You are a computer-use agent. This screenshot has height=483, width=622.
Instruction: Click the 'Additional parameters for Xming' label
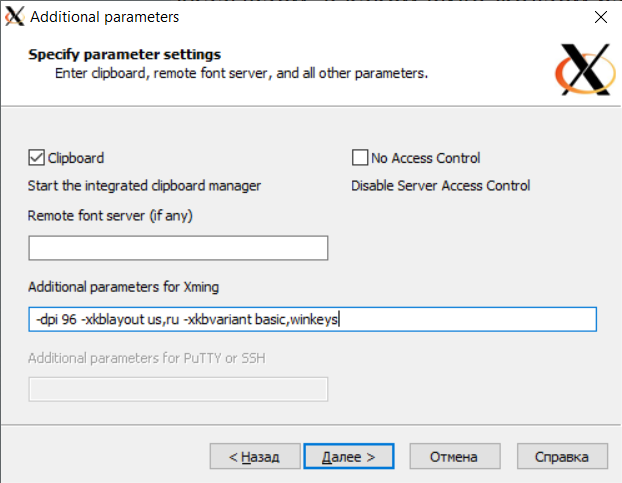(x=123, y=287)
